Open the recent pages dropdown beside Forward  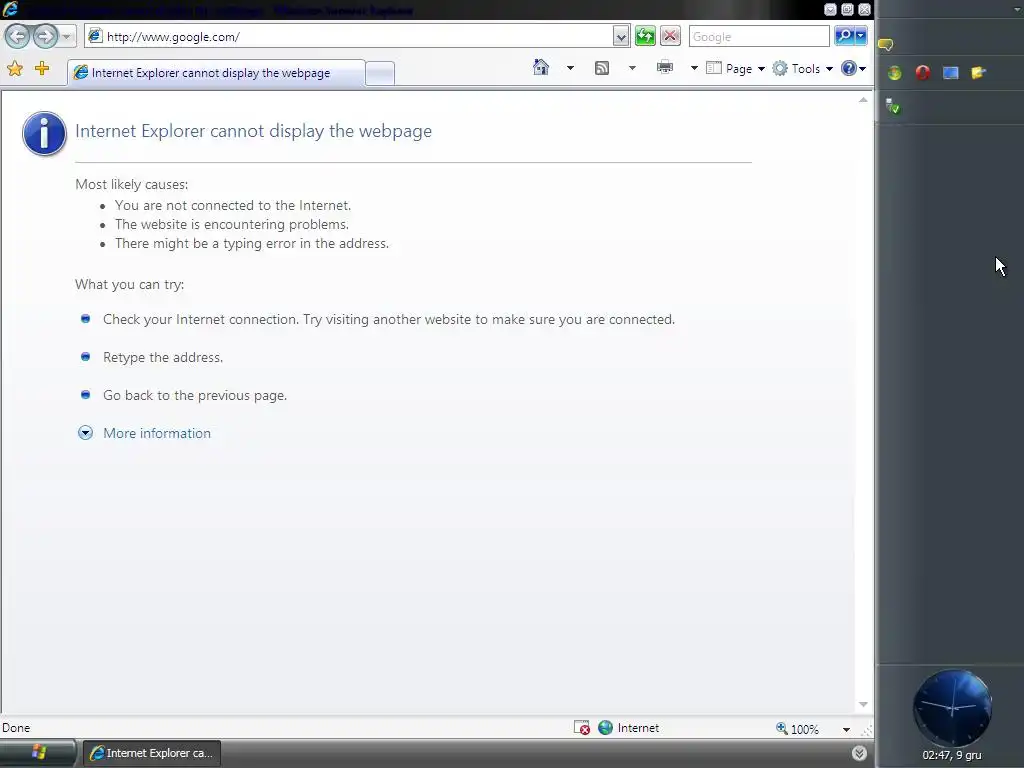pos(67,37)
